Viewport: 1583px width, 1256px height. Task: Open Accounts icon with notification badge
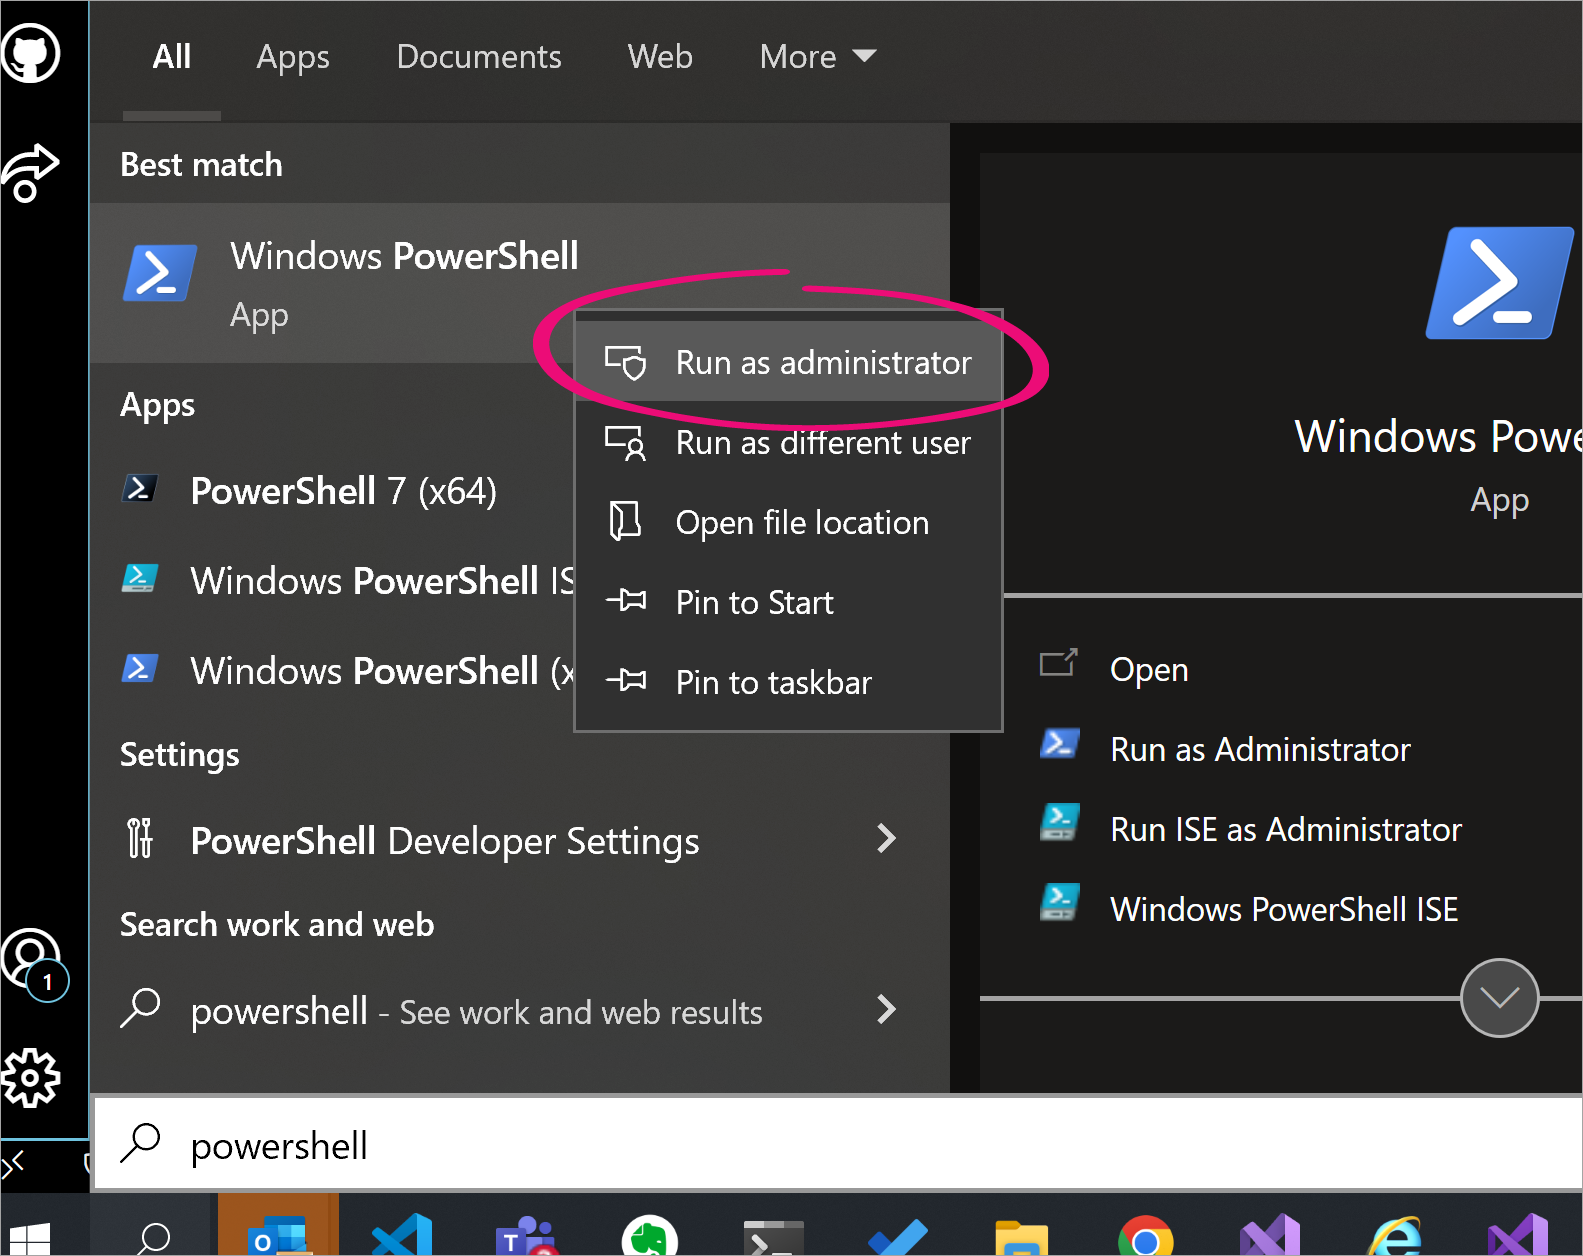(32, 960)
